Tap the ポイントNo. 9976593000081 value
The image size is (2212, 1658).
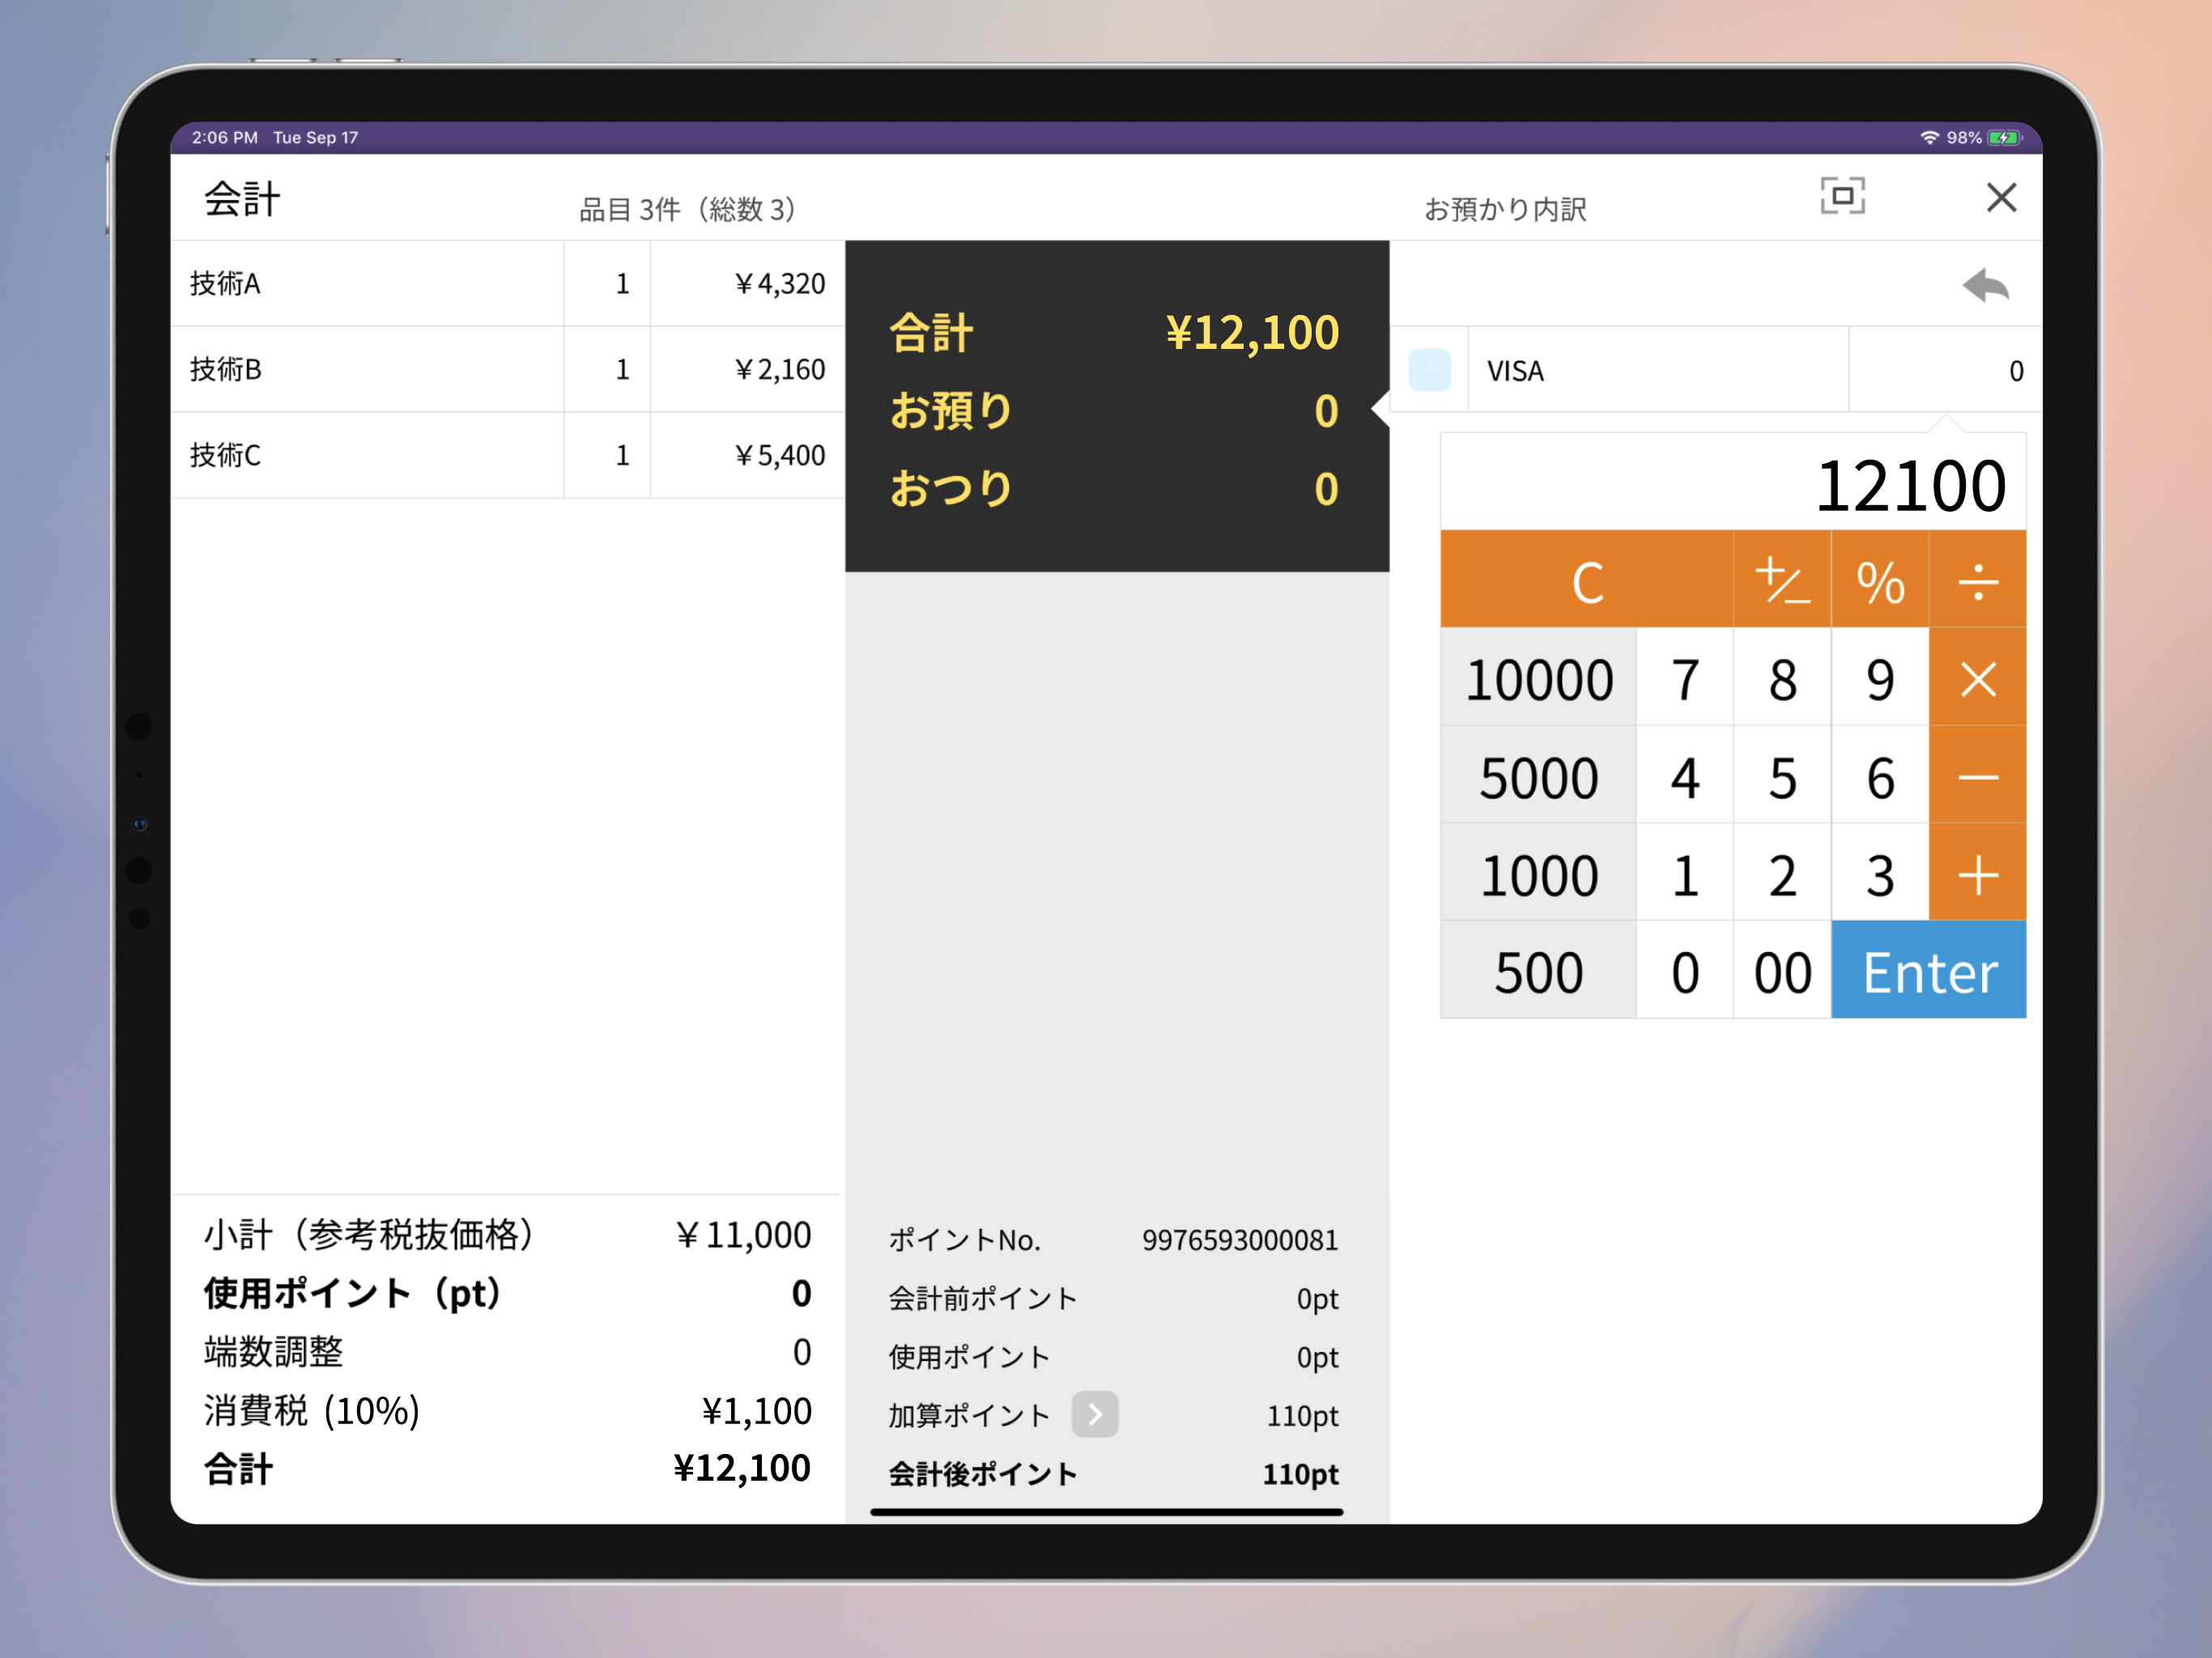tap(1240, 1240)
